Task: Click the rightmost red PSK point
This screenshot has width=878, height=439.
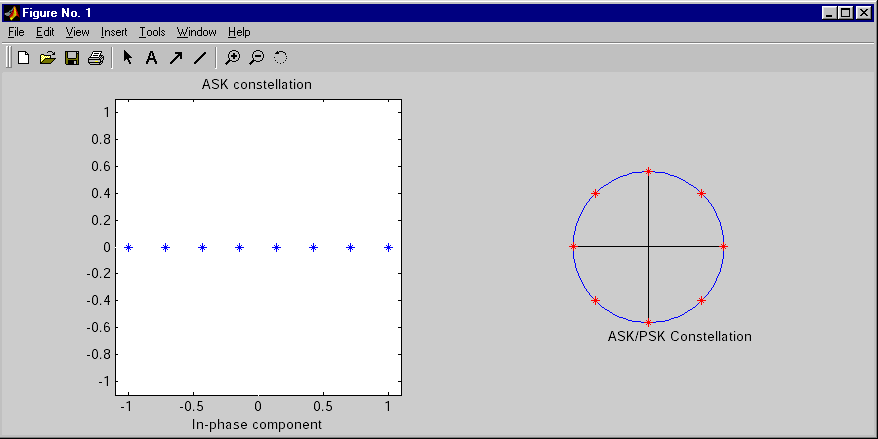Action: tap(723, 246)
